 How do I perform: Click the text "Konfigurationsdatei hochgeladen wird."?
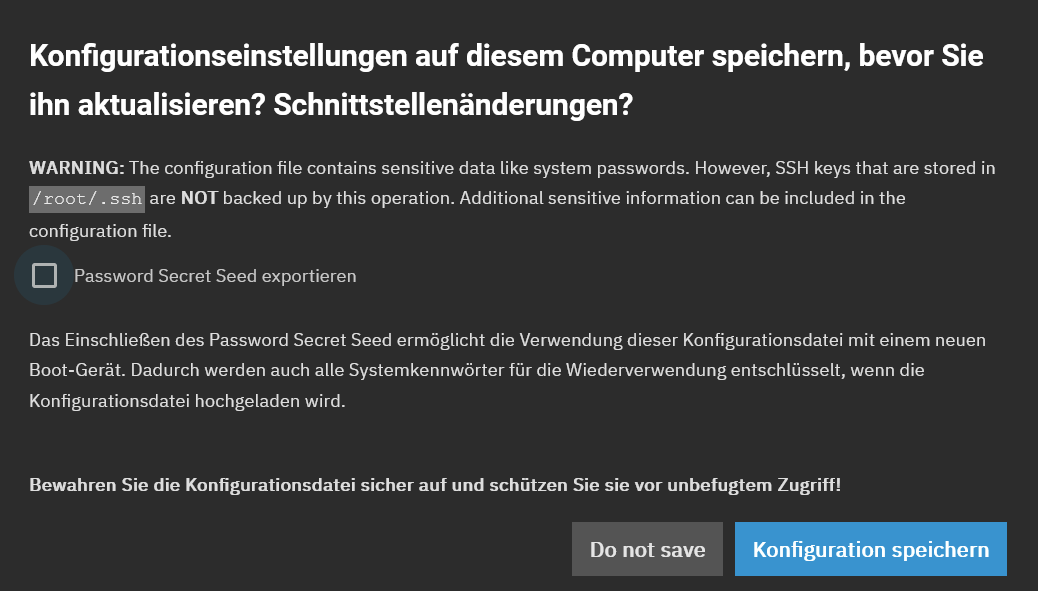(x=186, y=400)
